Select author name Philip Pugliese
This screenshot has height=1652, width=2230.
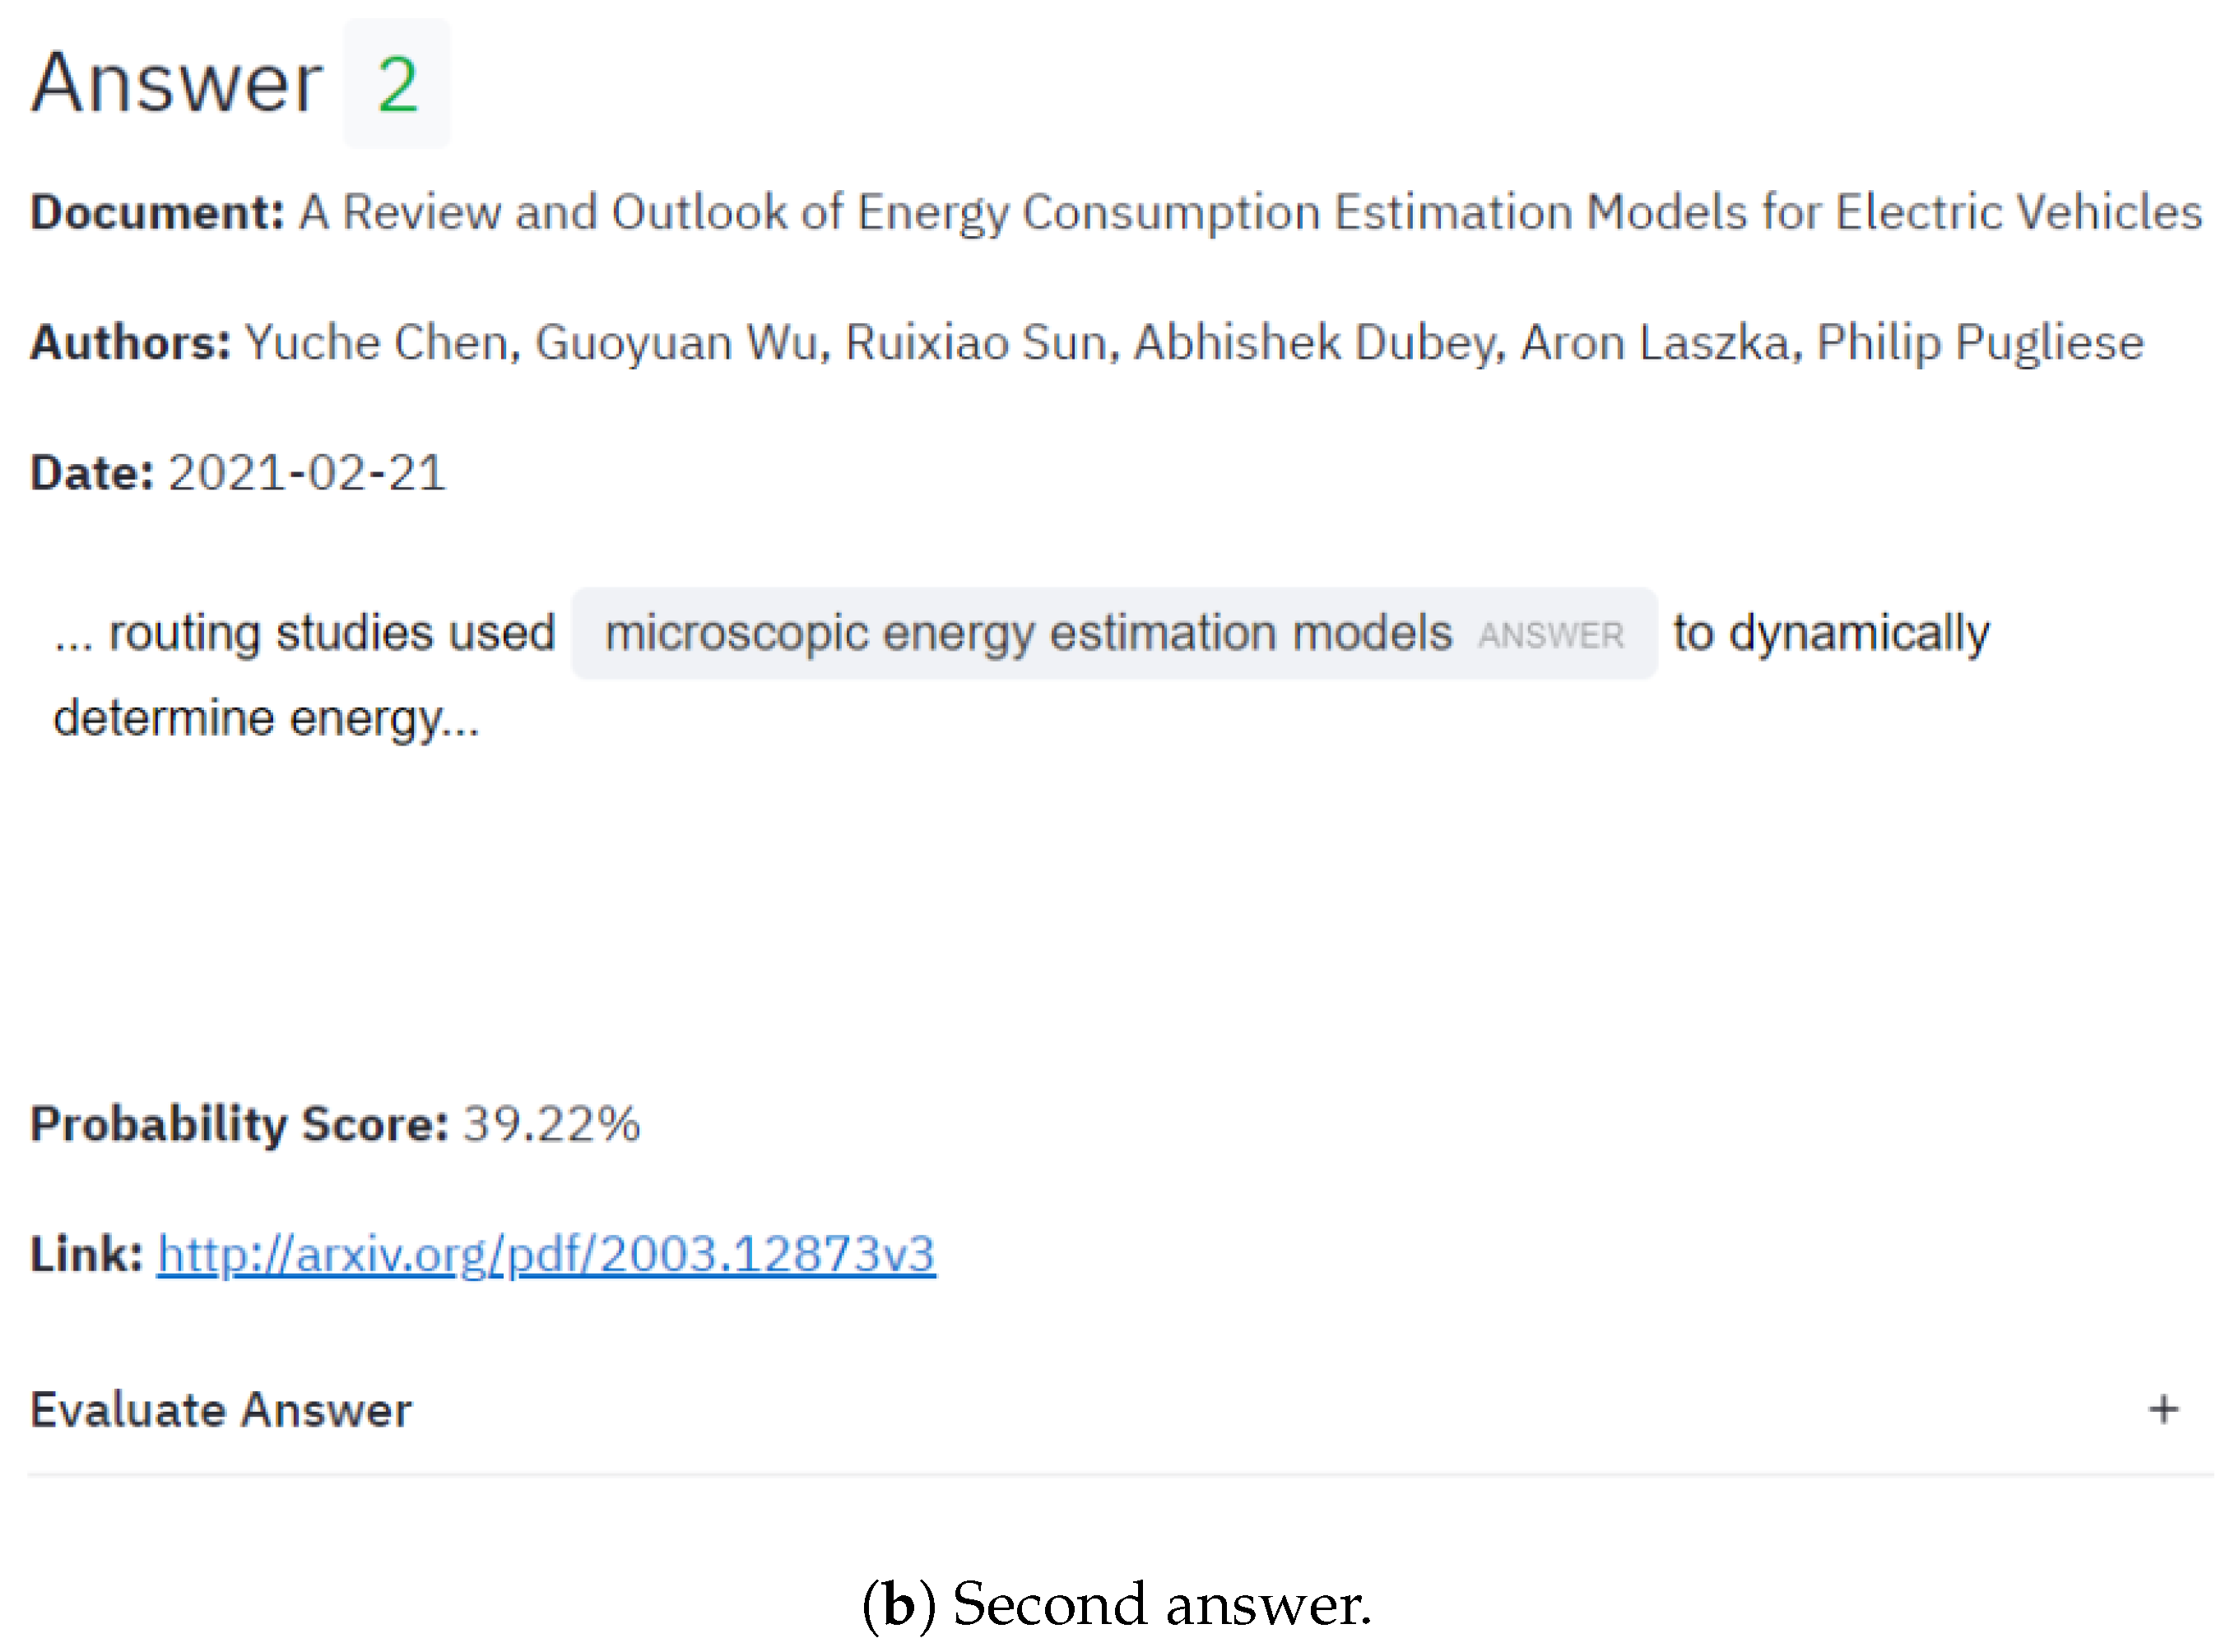pyautogui.click(x=1979, y=342)
